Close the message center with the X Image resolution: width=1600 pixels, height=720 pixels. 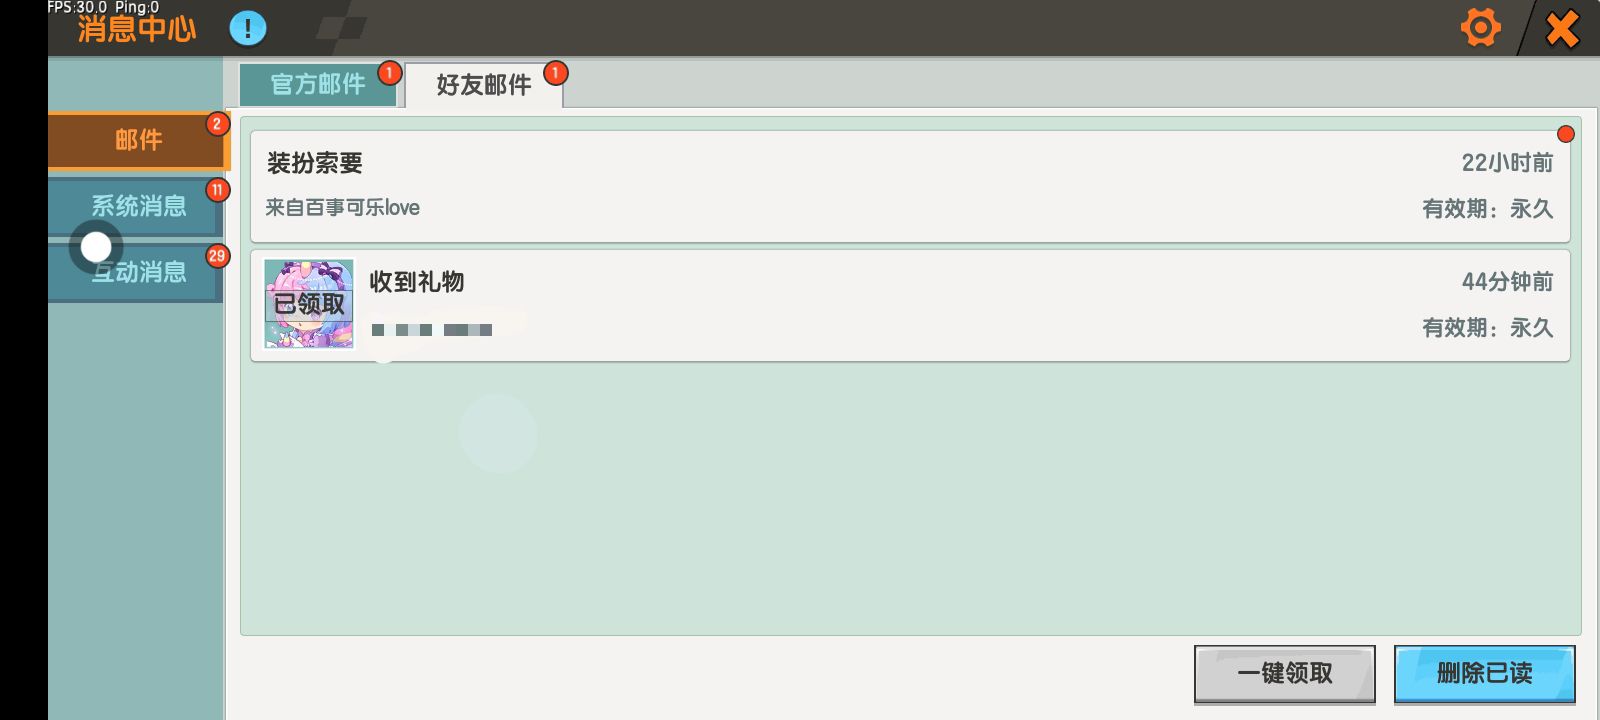coord(1562,28)
